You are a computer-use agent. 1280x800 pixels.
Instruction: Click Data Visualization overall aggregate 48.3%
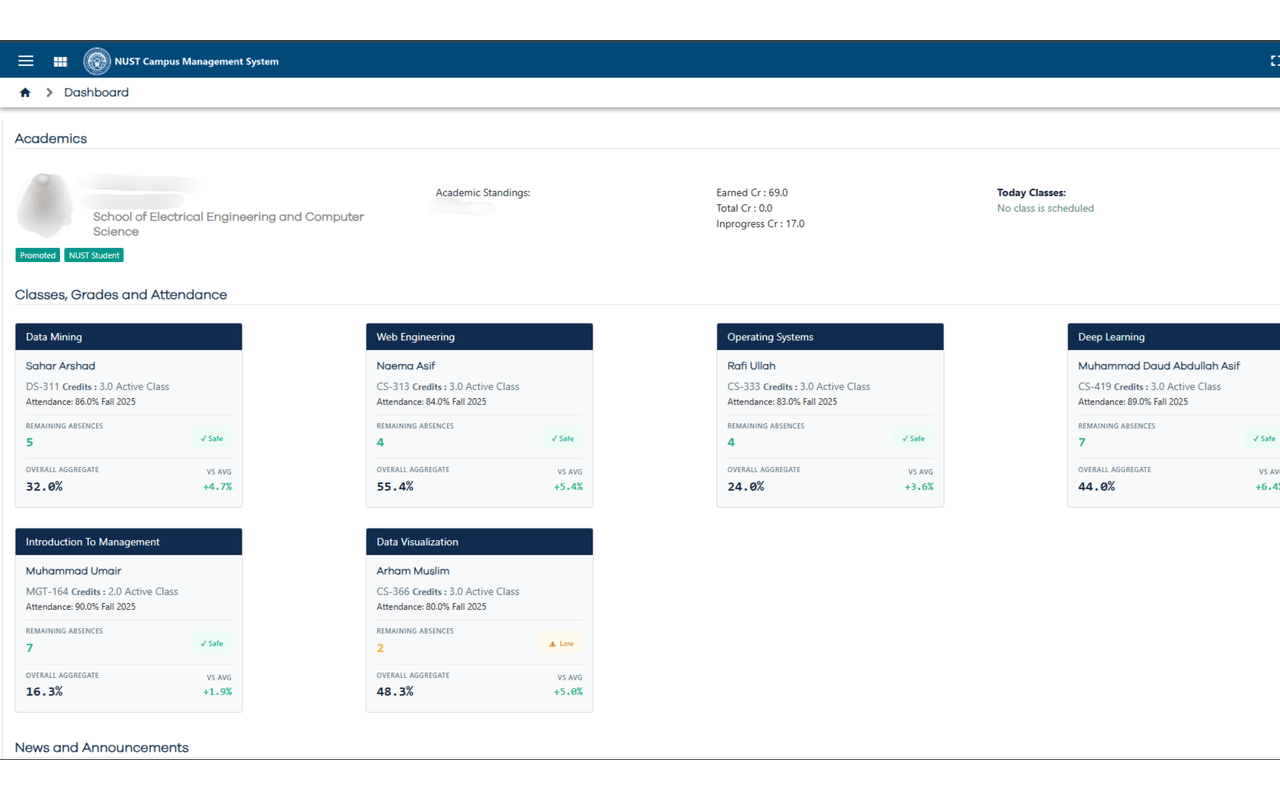pos(395,692)
